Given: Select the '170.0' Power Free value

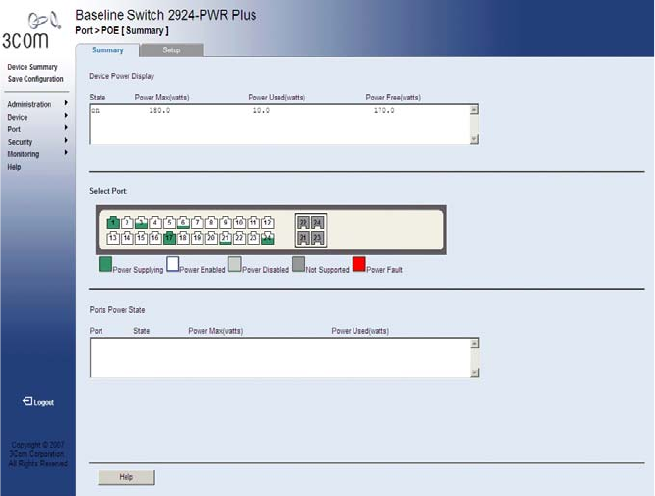Looking at the screenshot, I should click(384, 111).
